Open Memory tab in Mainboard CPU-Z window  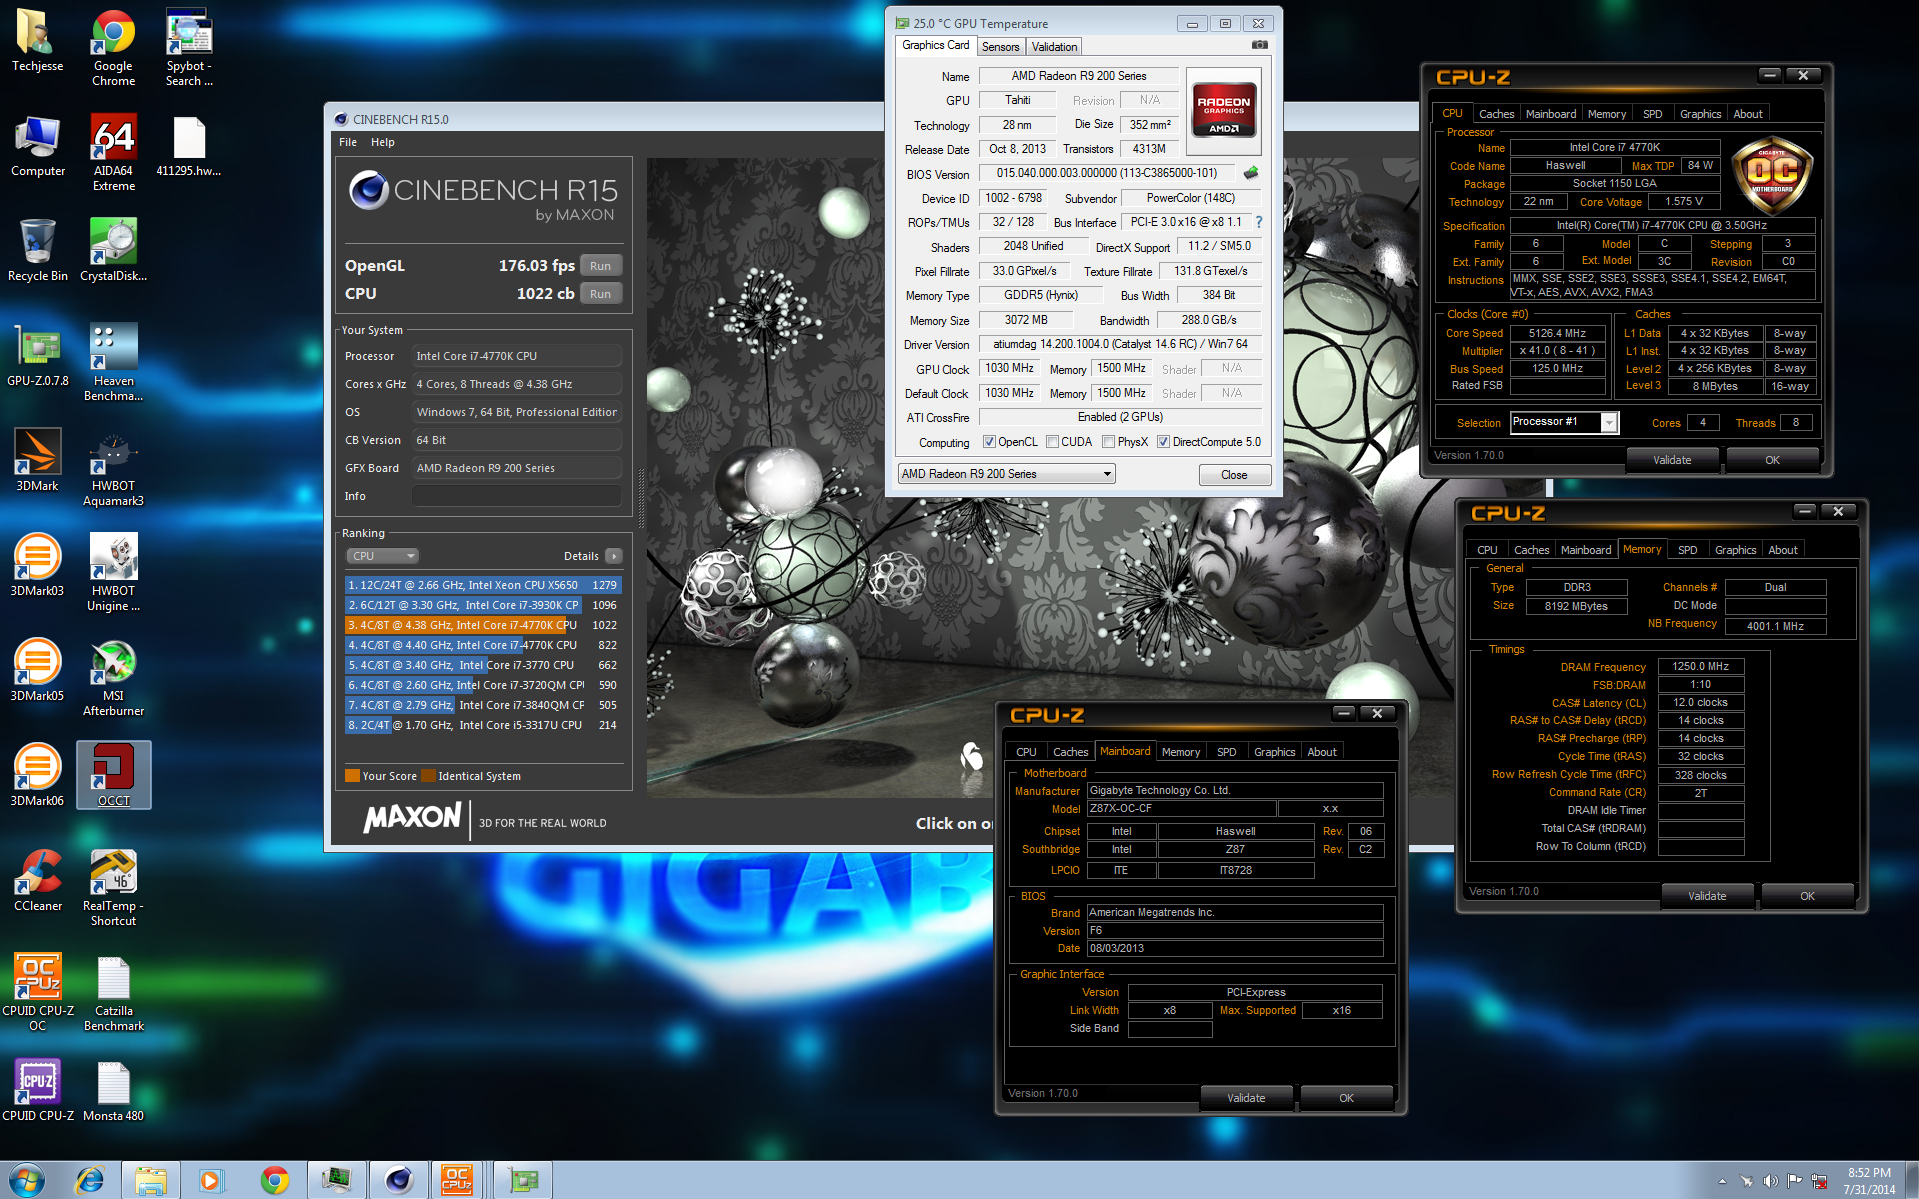click(1180, 752)
